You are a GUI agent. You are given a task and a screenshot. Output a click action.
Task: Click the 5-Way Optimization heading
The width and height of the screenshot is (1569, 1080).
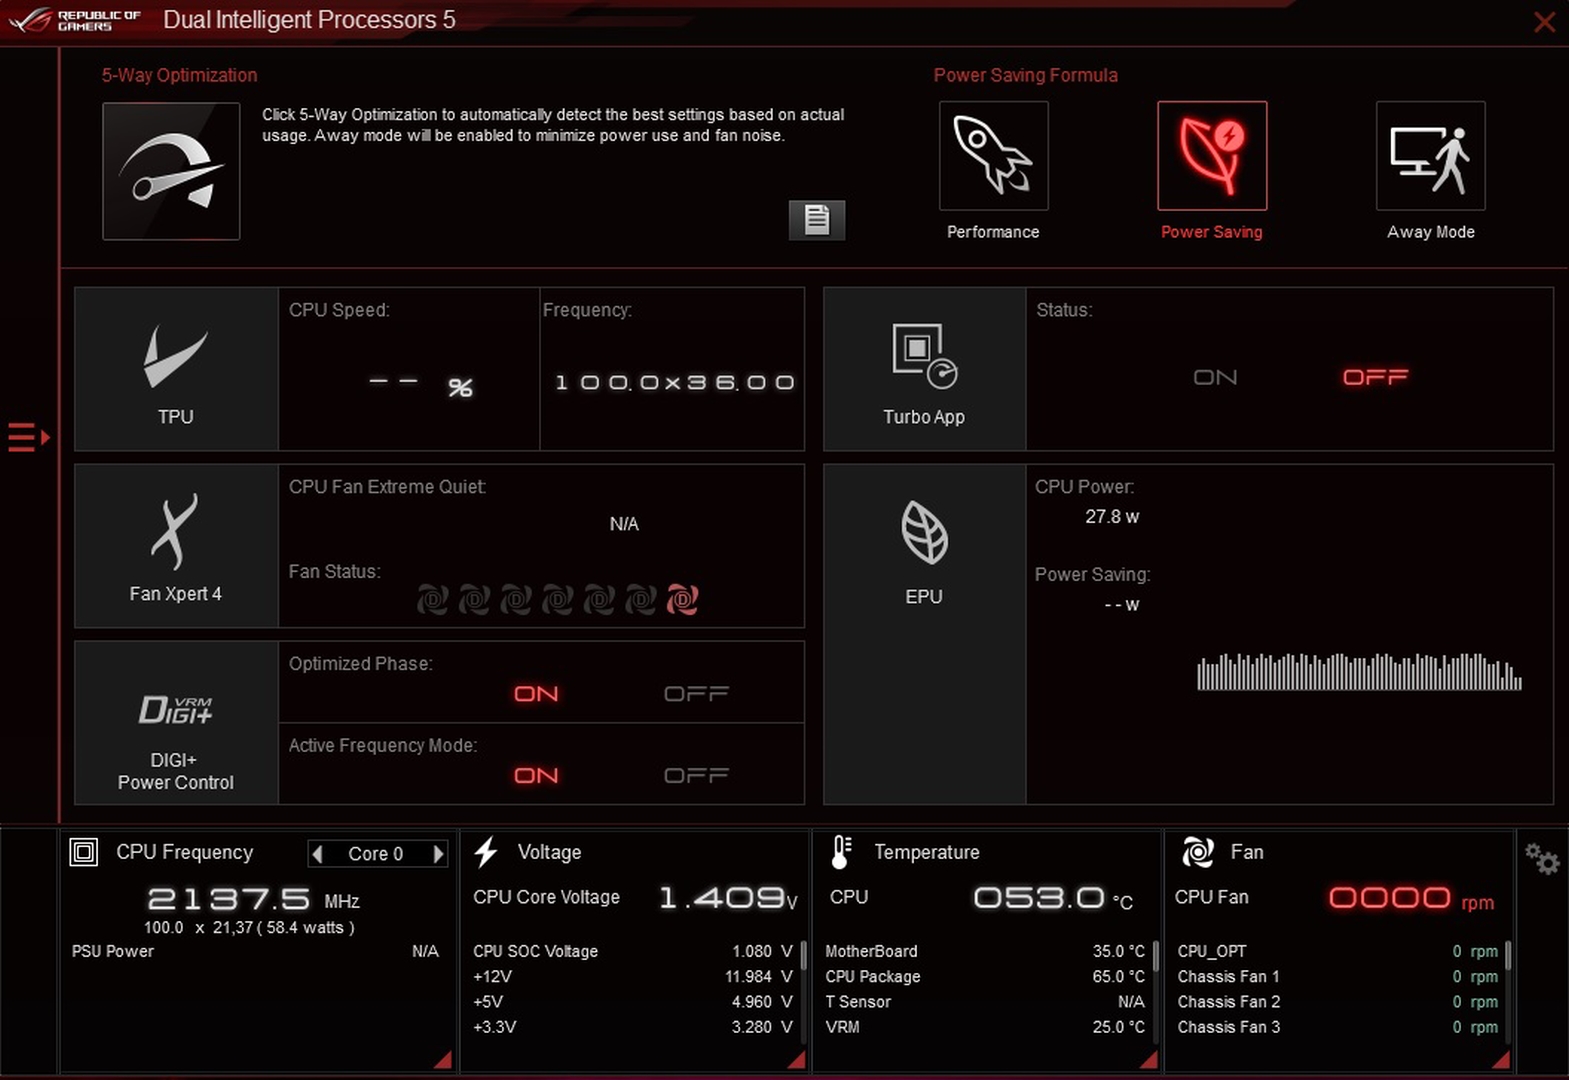point(179,75)
